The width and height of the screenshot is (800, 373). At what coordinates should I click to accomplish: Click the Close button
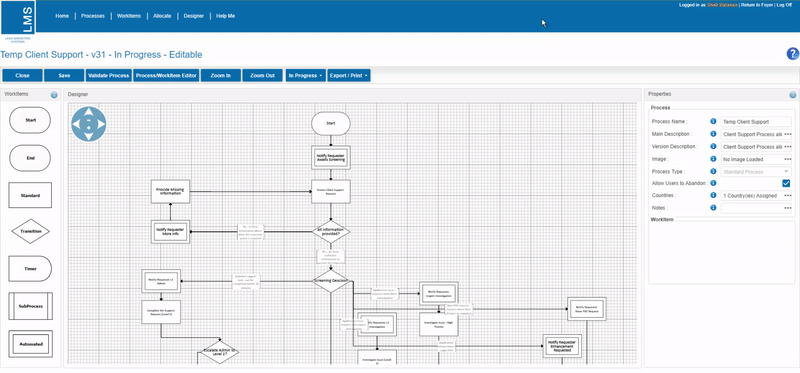[22, 76]
